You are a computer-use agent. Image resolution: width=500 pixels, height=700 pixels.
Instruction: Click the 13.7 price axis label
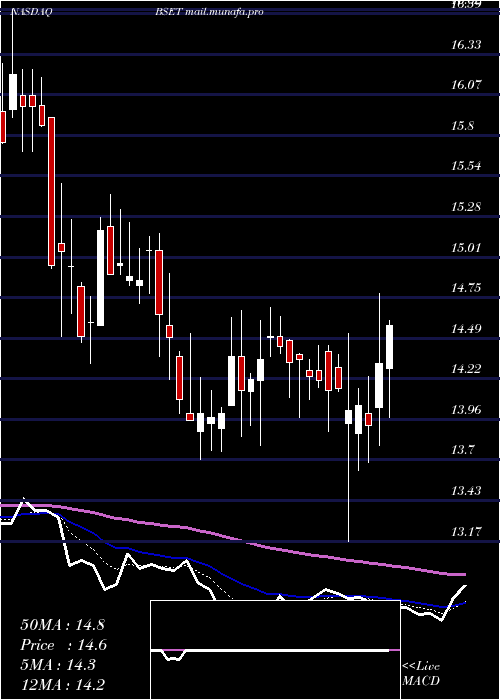(462, 450)
